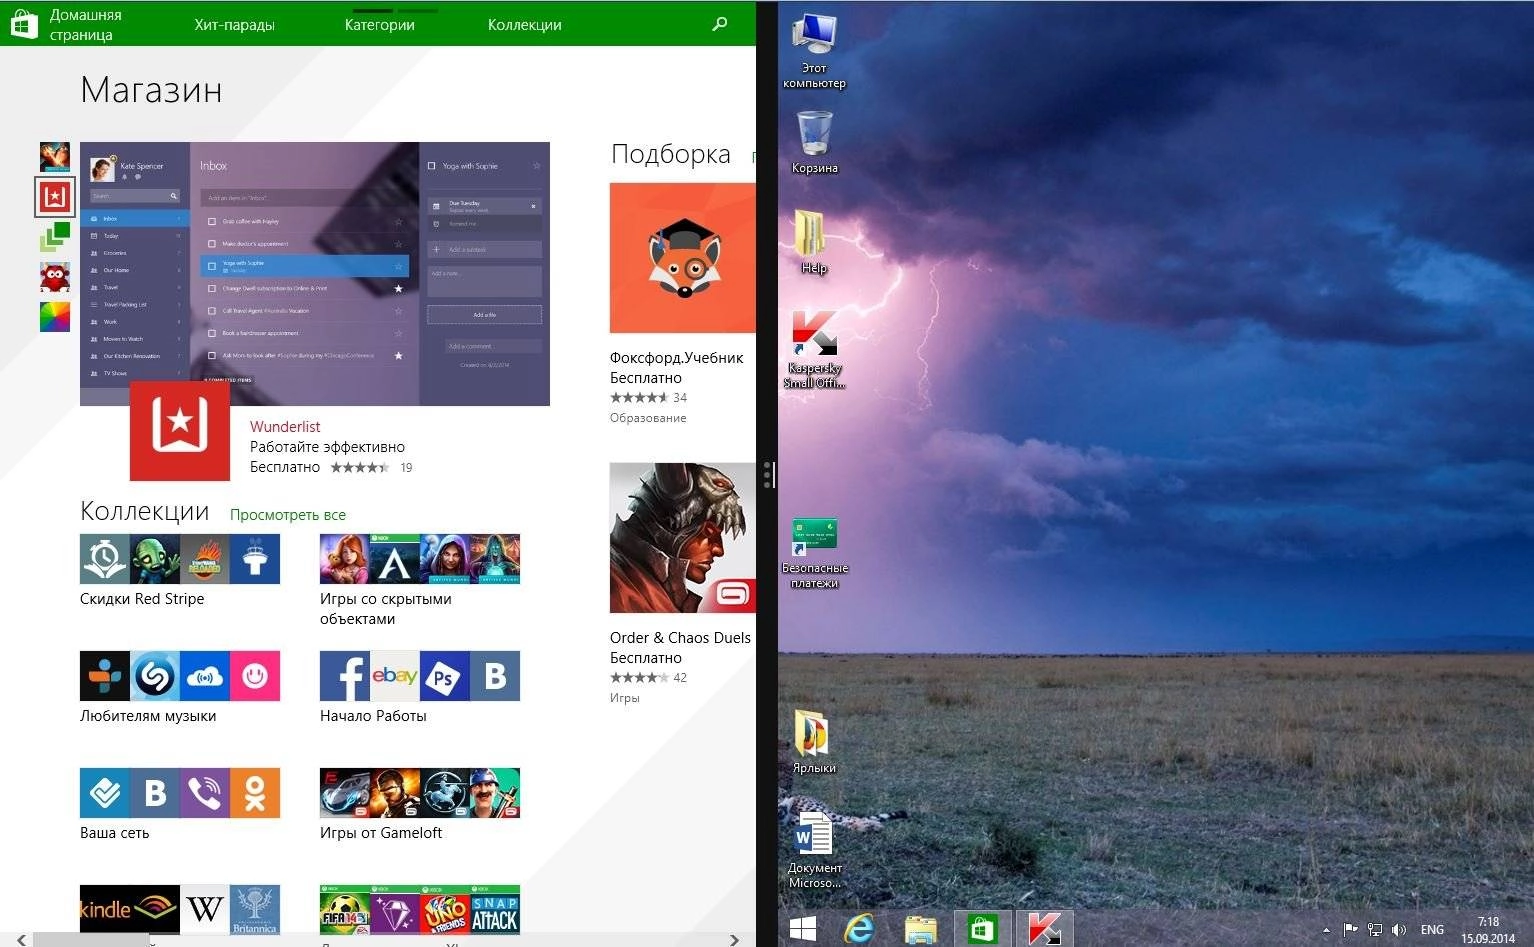Open the Хит-парады menu item
This screenshot has width=1534, height=947.
pyautogui.click(x=234, y=25)
